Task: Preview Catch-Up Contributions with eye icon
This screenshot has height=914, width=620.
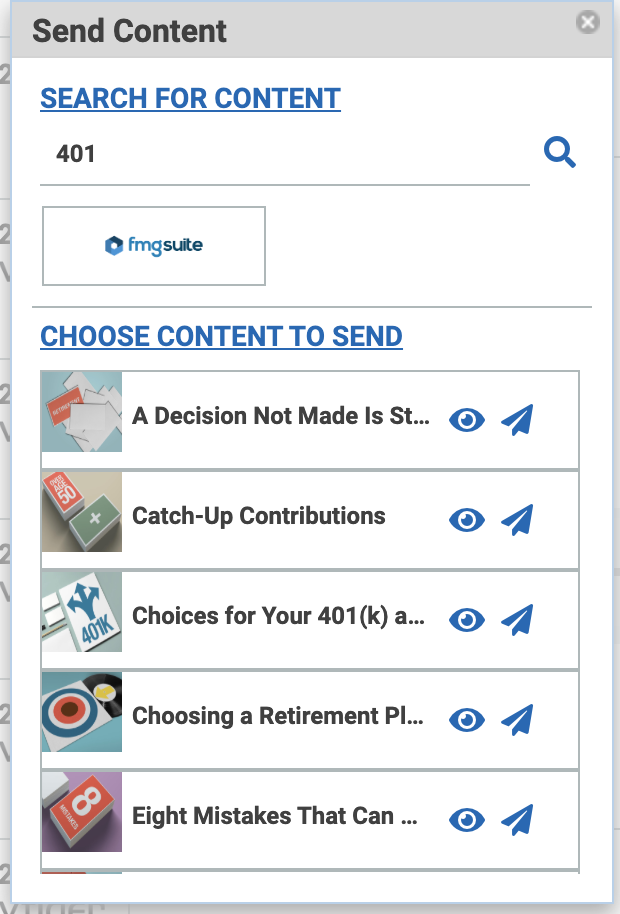Action: pyautogui.click(x=466, y=520)
